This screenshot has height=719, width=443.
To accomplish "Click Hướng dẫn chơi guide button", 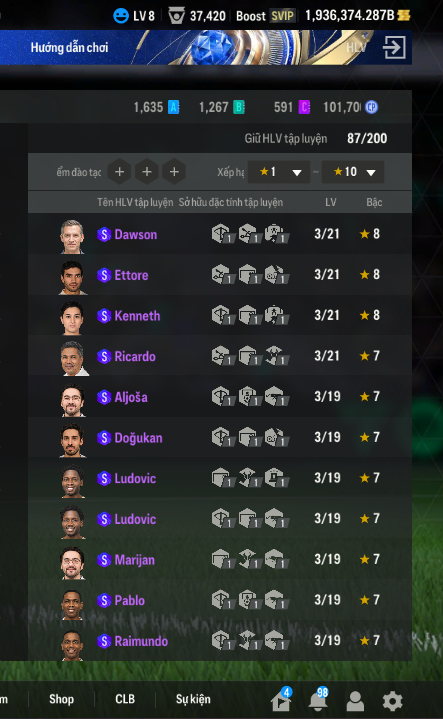I will pyautogui.click(x=69, y=47).
